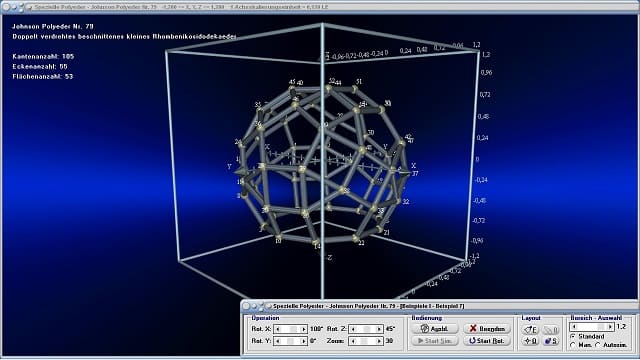
Task: Start rotation with the Start Rot. button
Action: (487, 340)
